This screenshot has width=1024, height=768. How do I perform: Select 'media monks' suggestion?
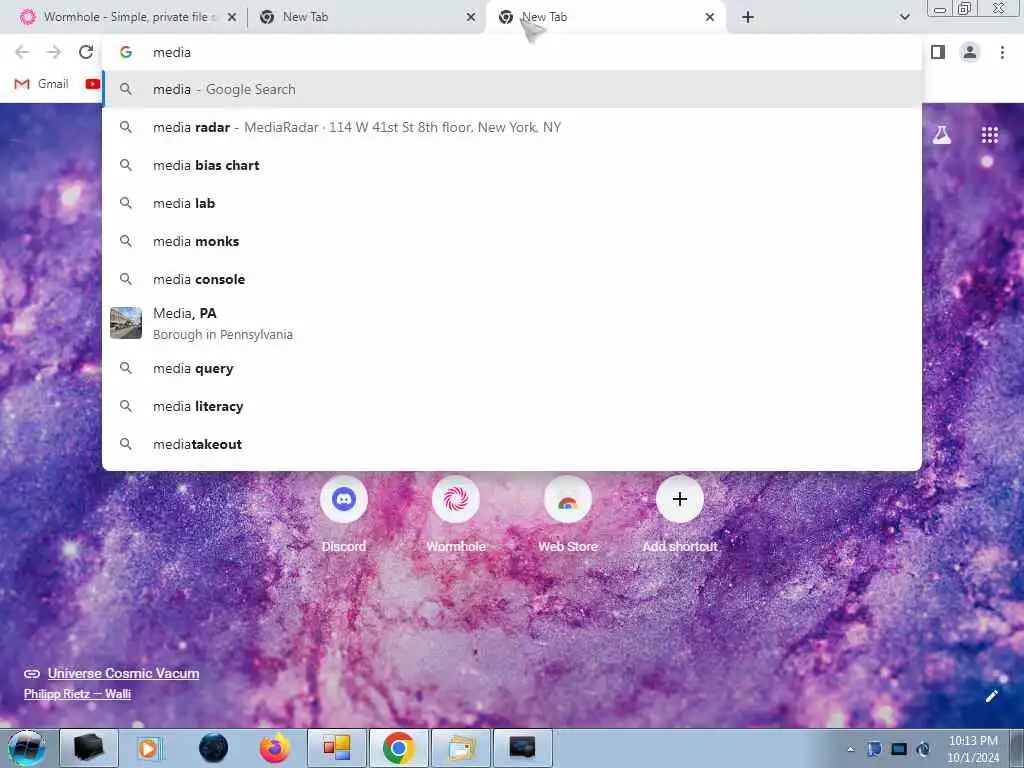(x=512, y=241)
